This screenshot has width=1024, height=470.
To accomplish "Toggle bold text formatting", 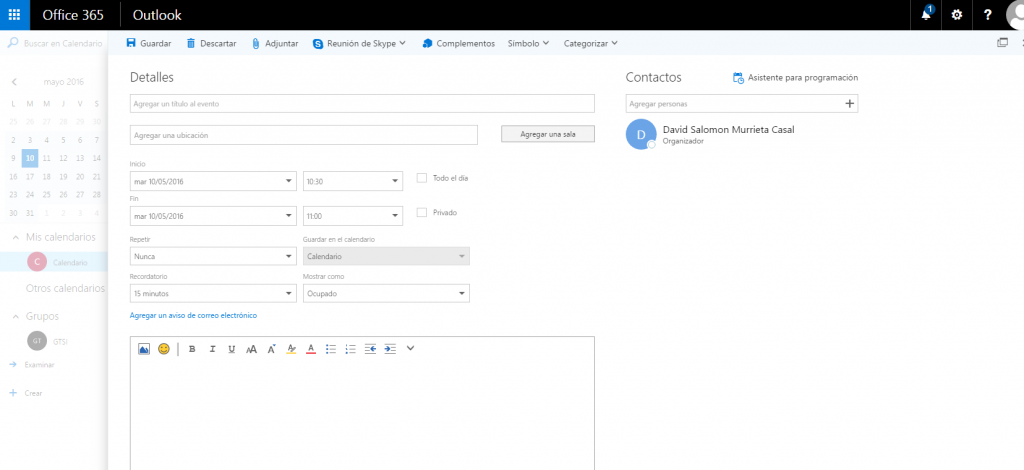I will coord(192,349).
